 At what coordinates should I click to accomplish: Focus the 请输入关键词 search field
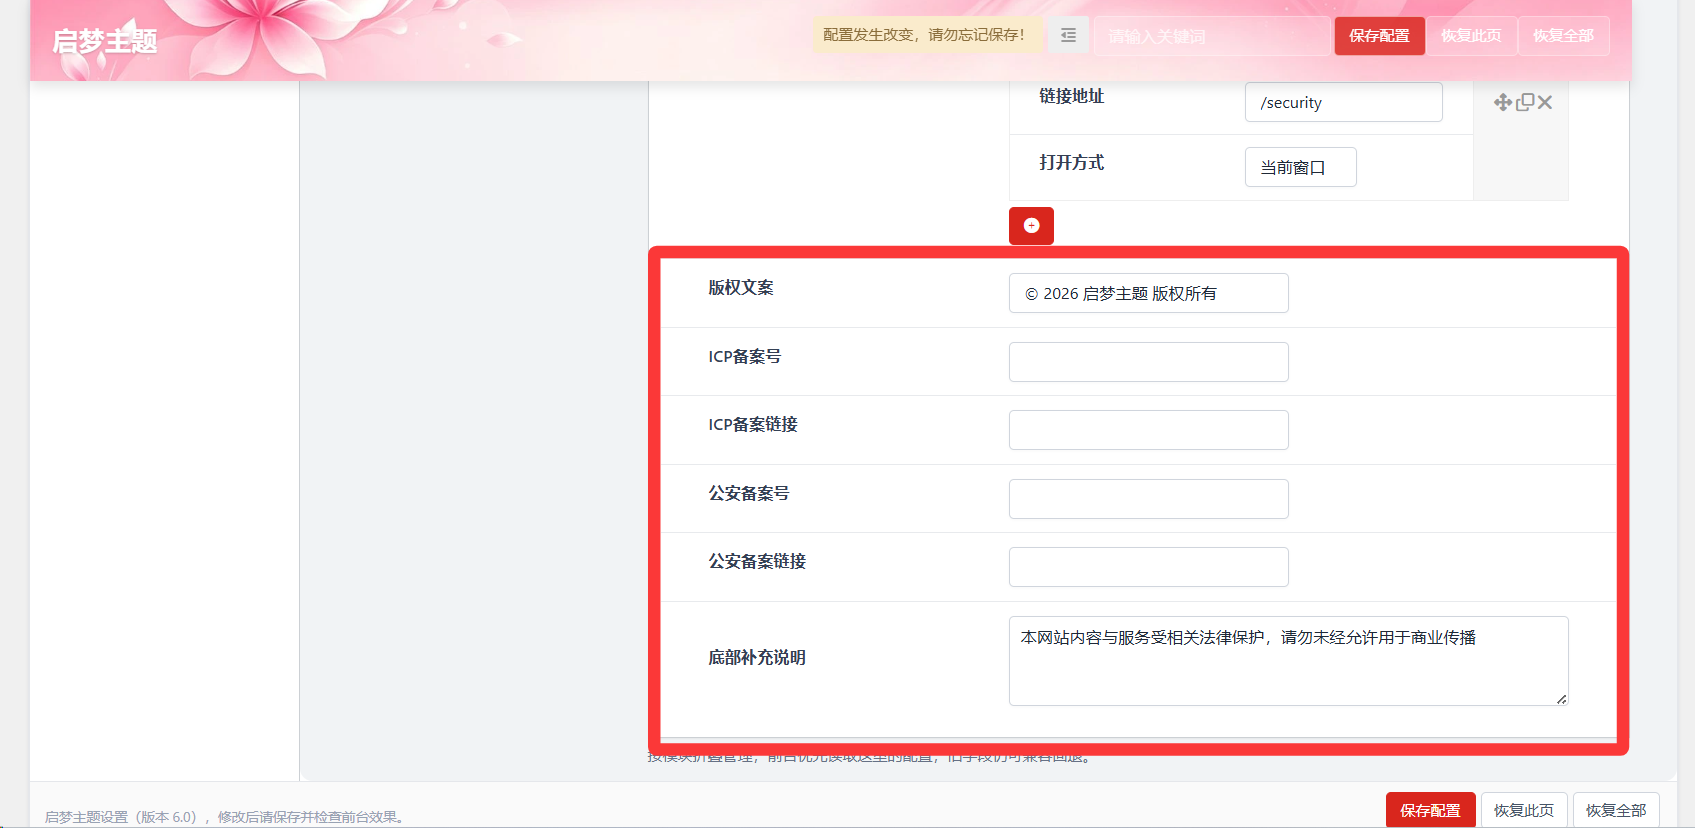(1212, 36)
